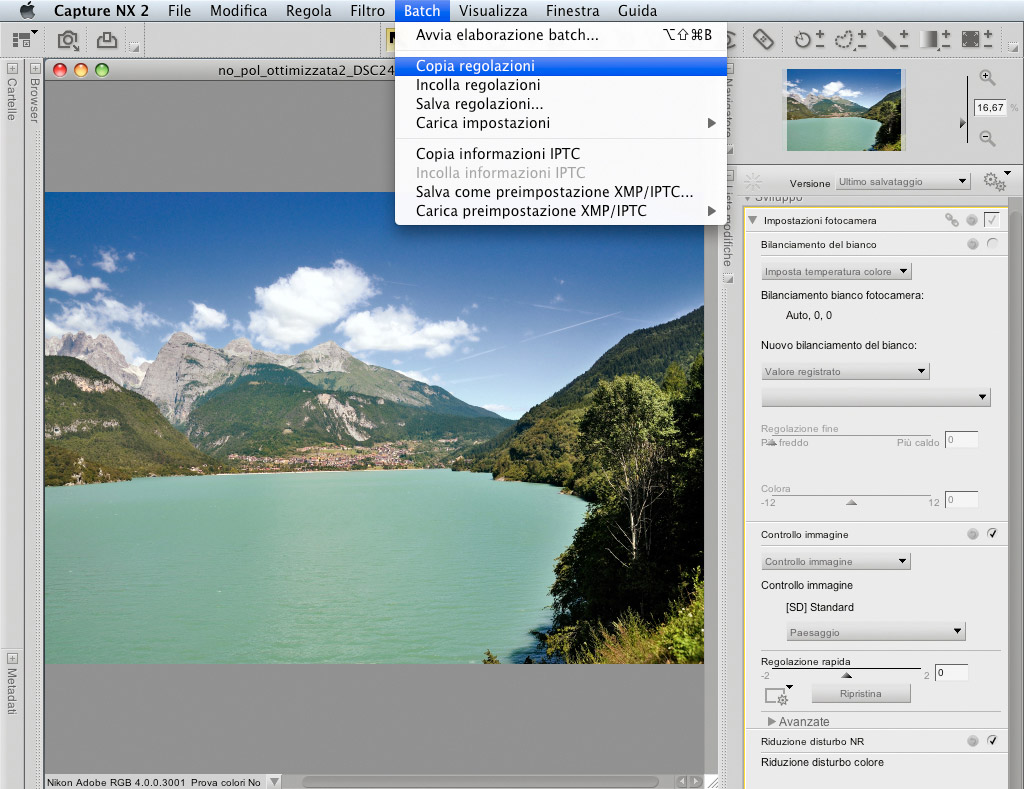Open the Imposta temperatura colore dropdown
This screenshot has height=789, width=1024.
[836, 271]
